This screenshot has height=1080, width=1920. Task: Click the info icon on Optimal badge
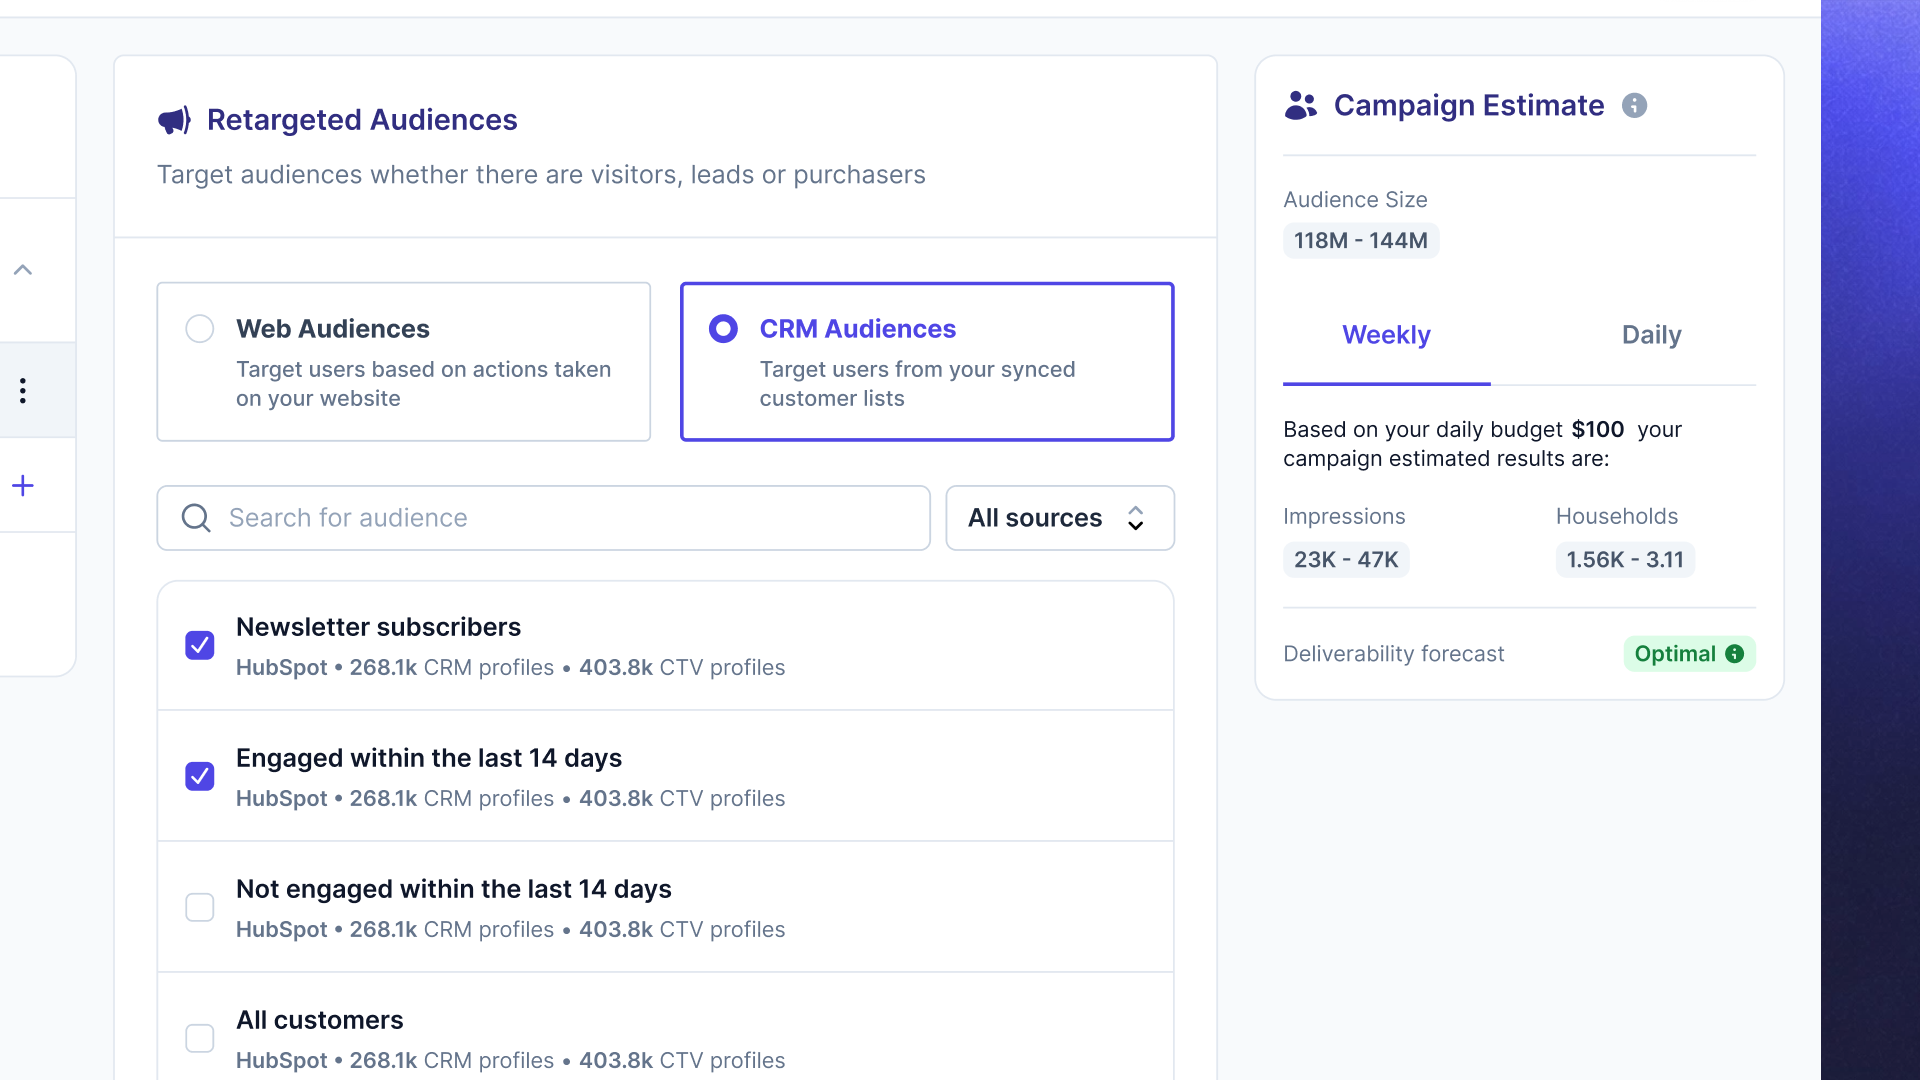point(1735,654)
